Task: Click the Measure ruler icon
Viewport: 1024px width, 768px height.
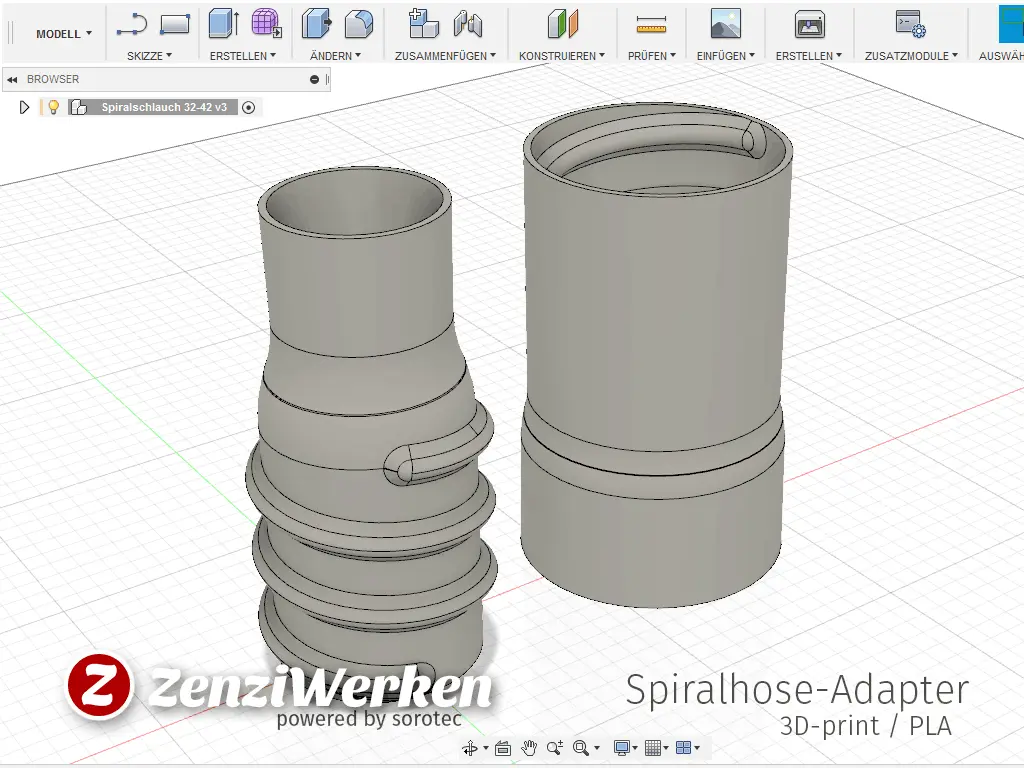Action: (x=651, y=25)
